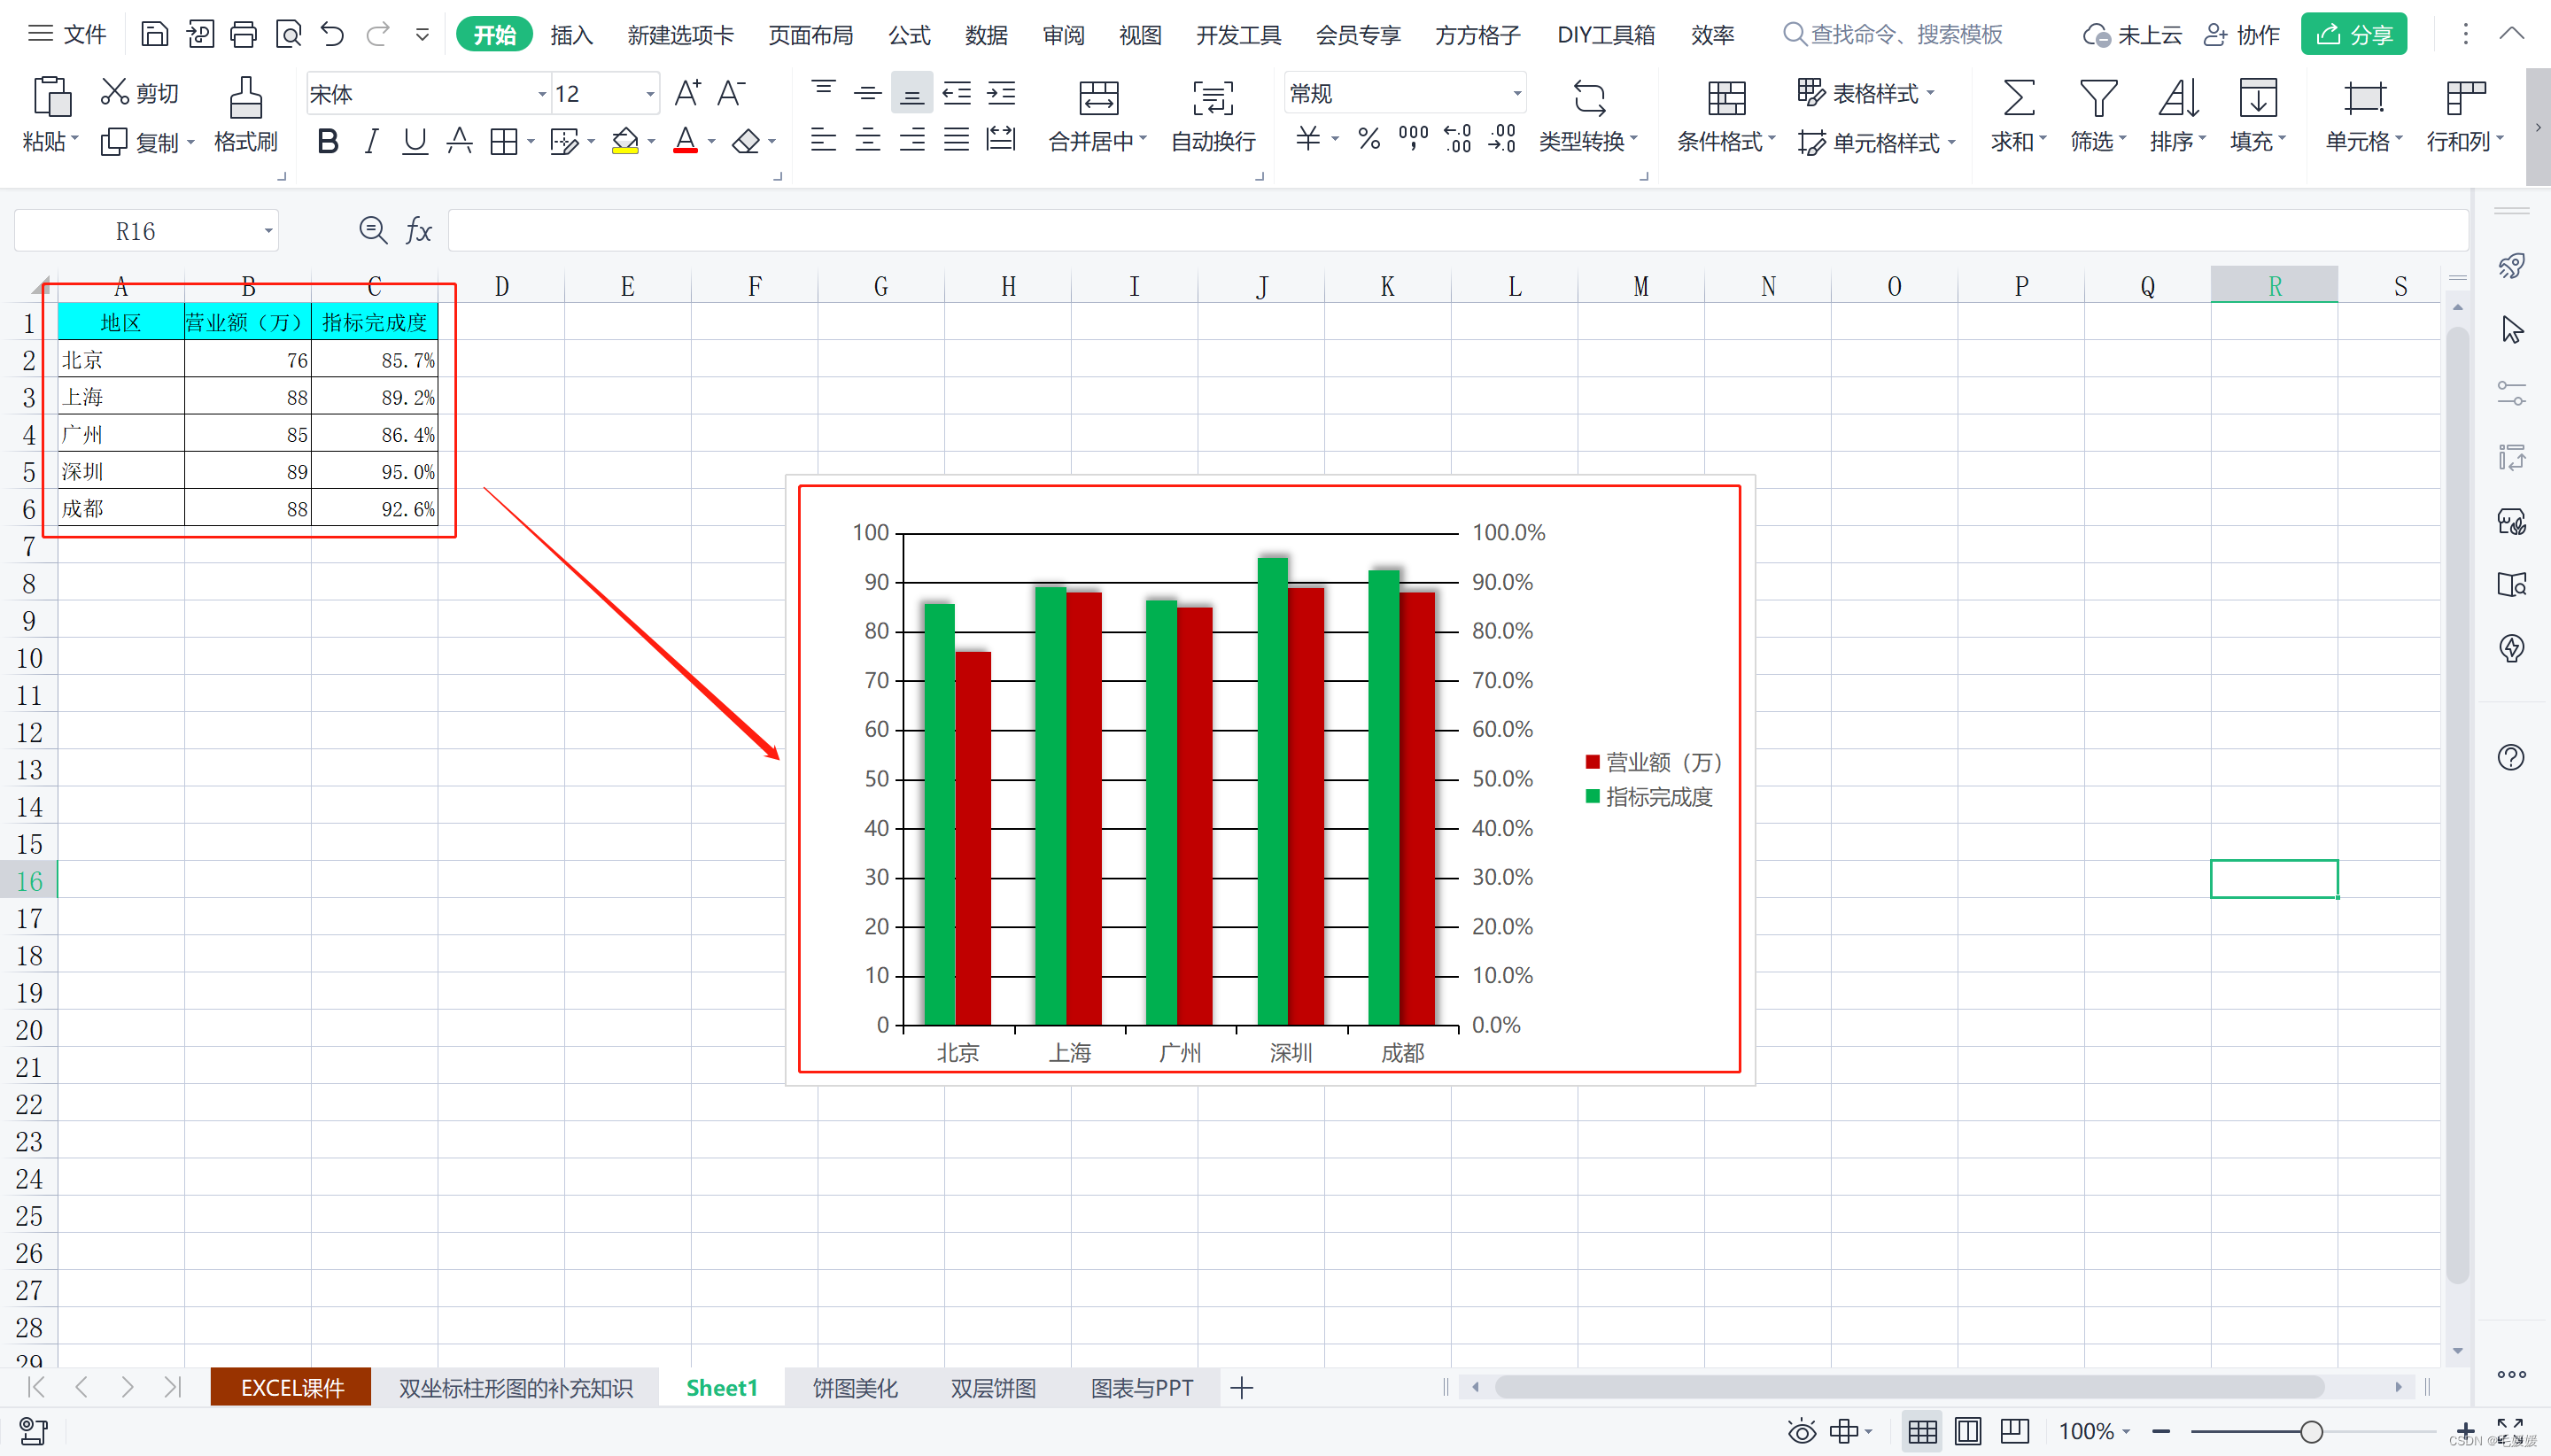
Task: Open the font name dropdown showing 宋体
Action: 542,94
